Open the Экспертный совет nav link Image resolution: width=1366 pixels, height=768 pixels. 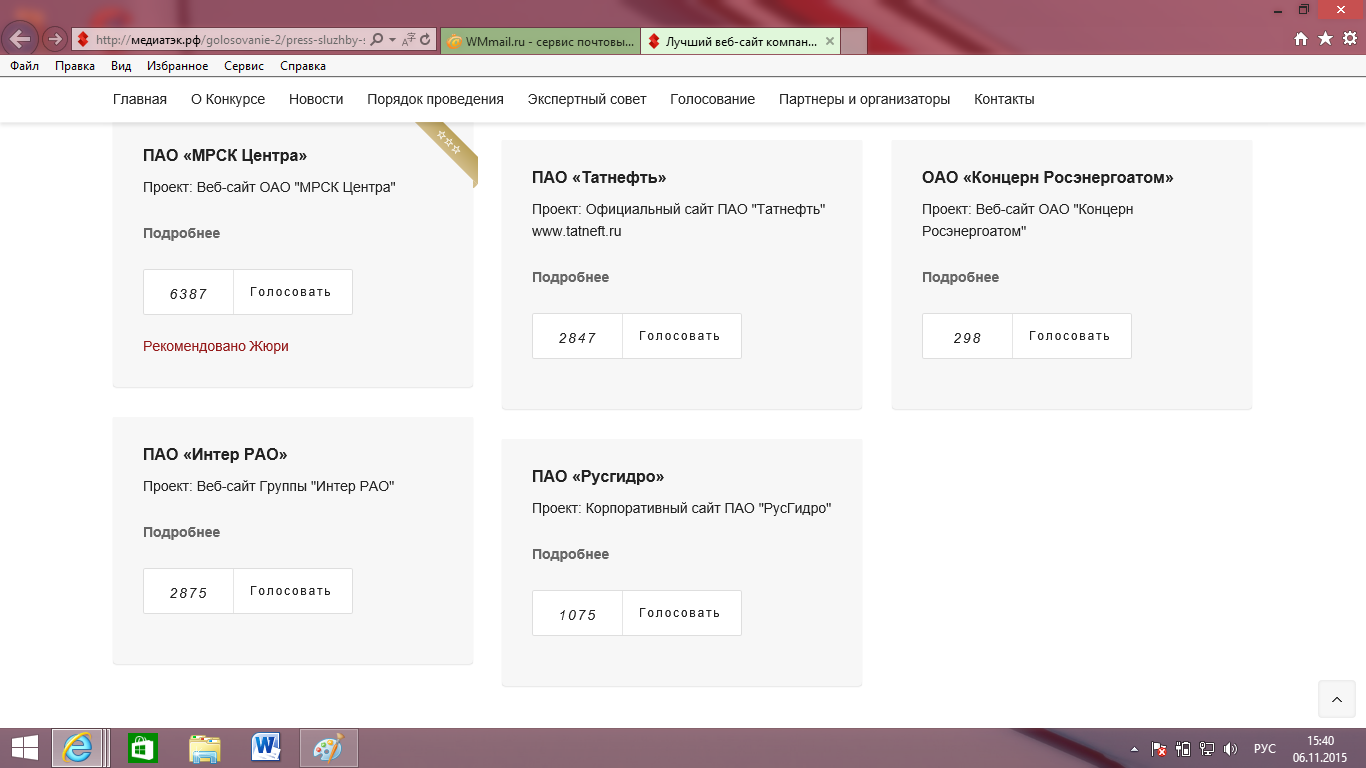pos(587,99)
